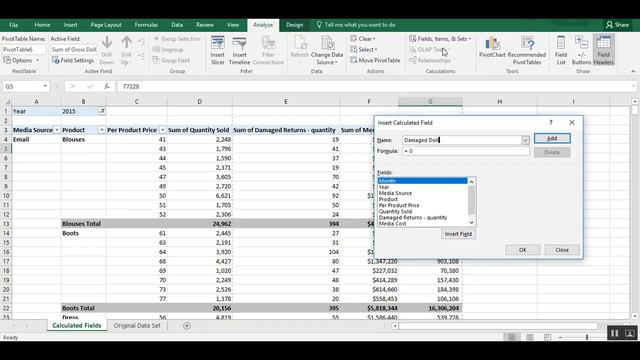The height and width of the screenshot is (360, 640).
Task: Click the calculated field Name input
Action: pos(462,140)
